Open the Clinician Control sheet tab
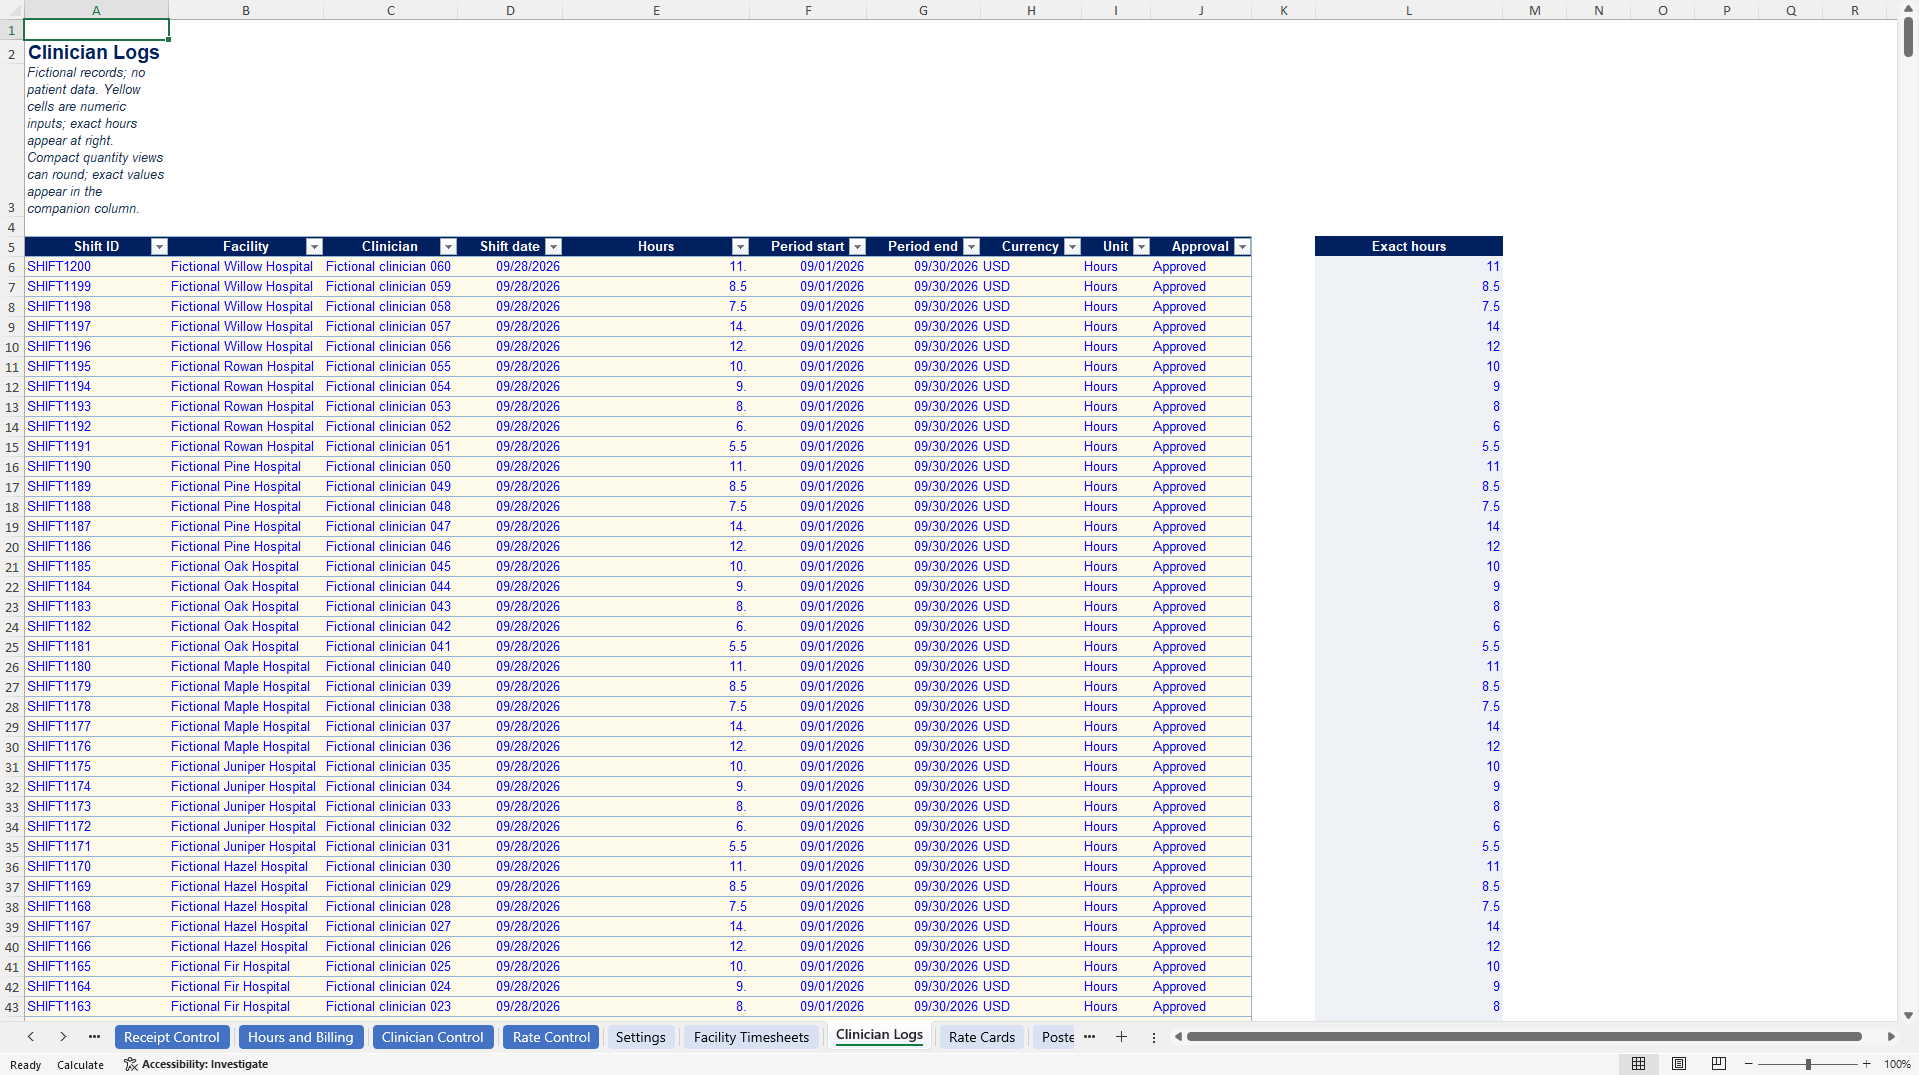This screenshot has width=1919, height=1075. (x=433, y=1037)
